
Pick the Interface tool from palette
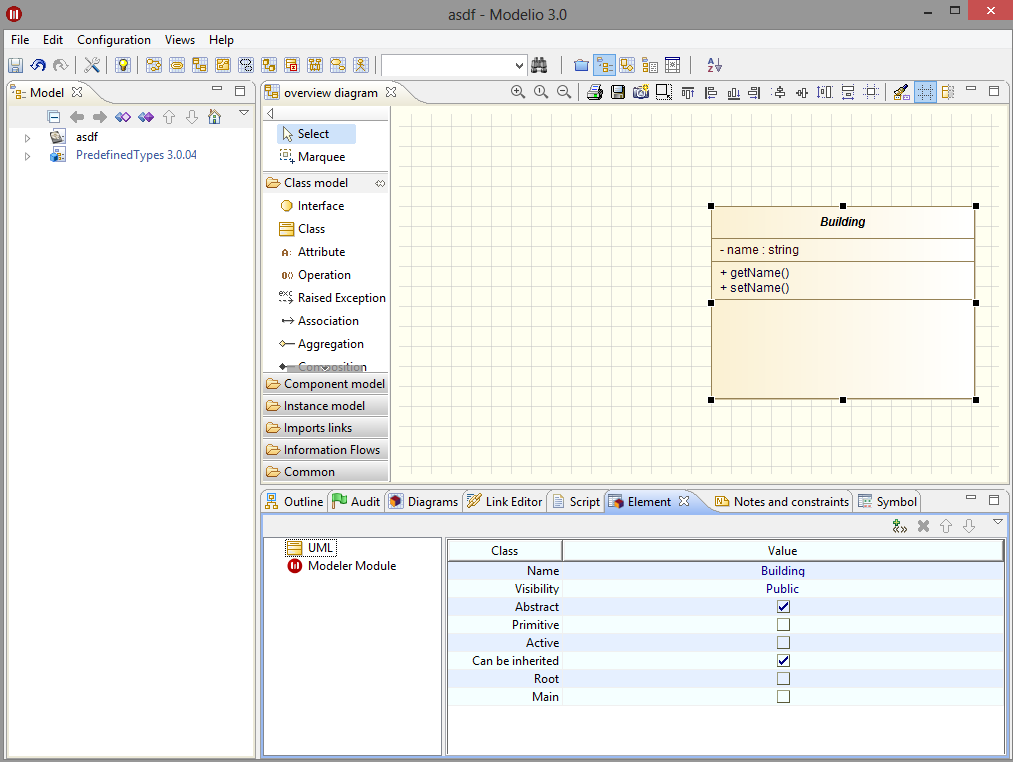point(320,206)
